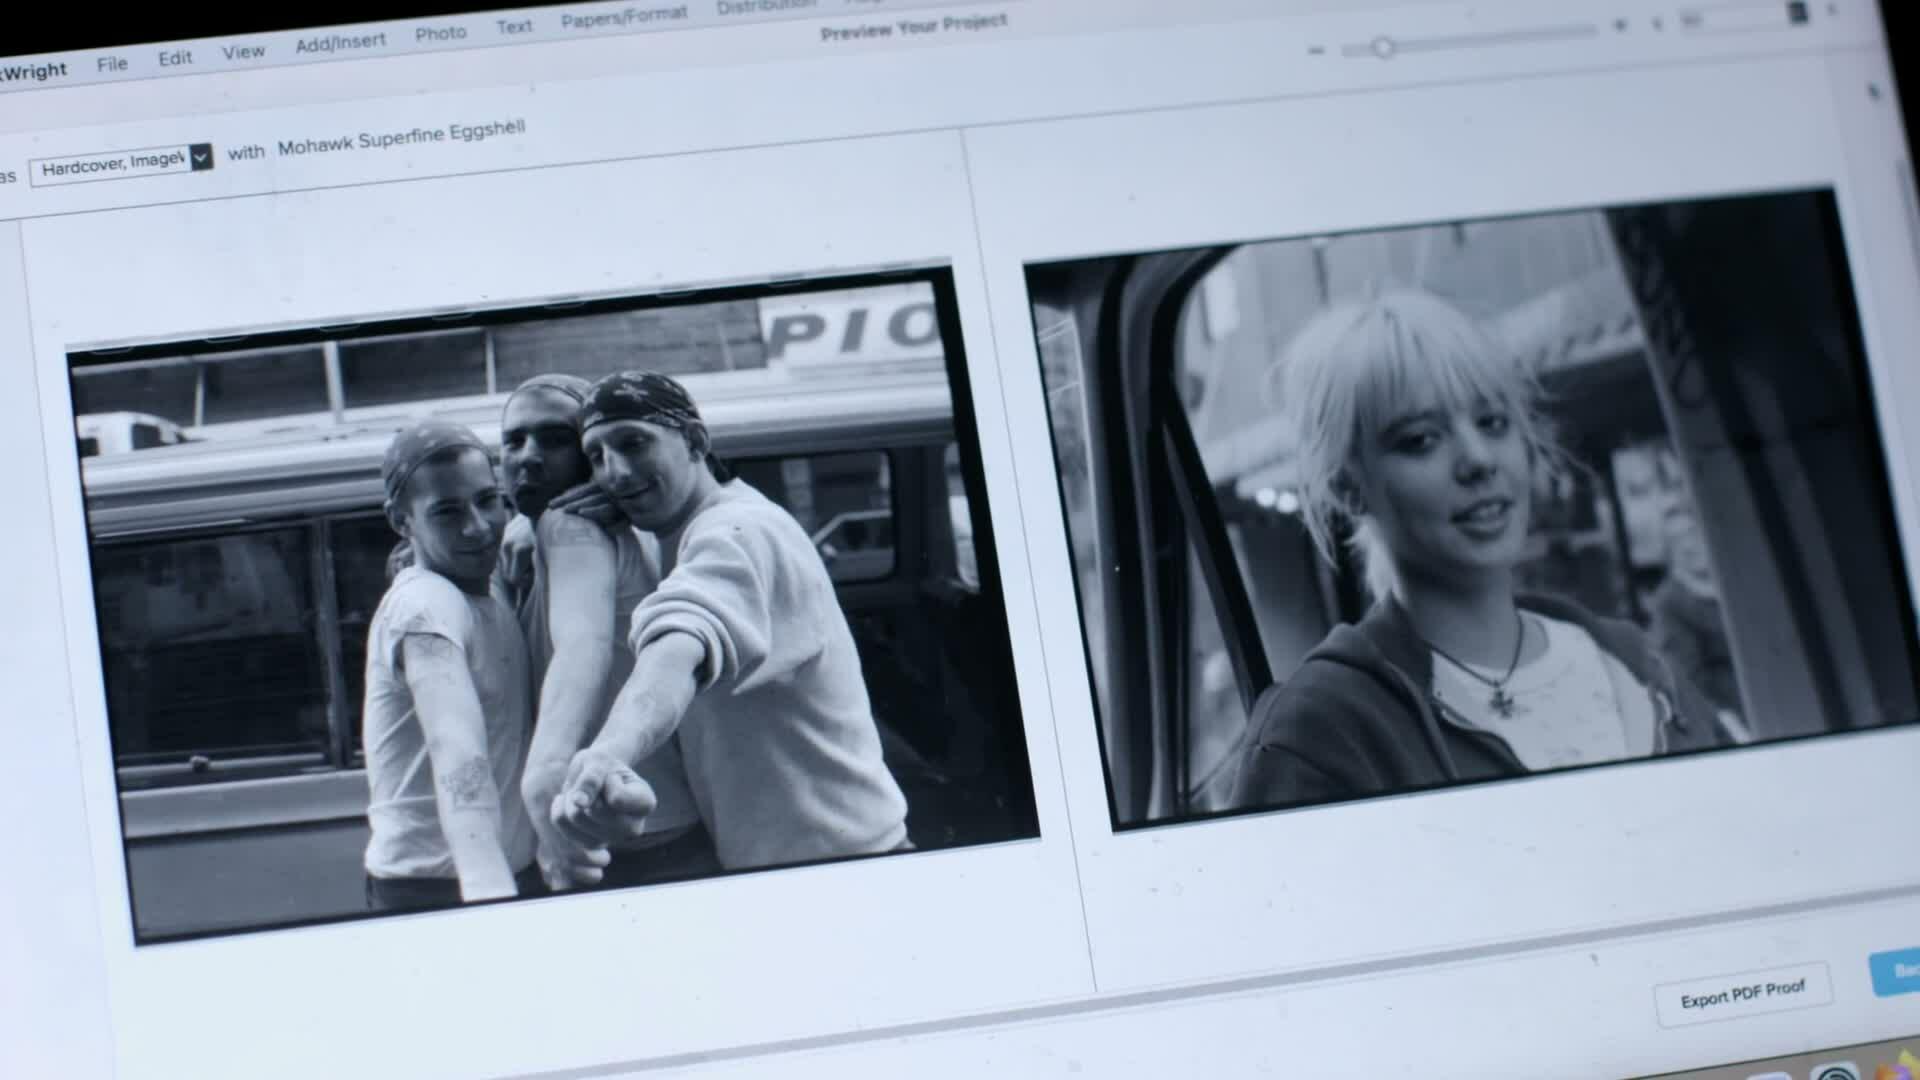The image size is (1920, 1080).
Task: Select the left page photo of three men
Action: (553, 603)
